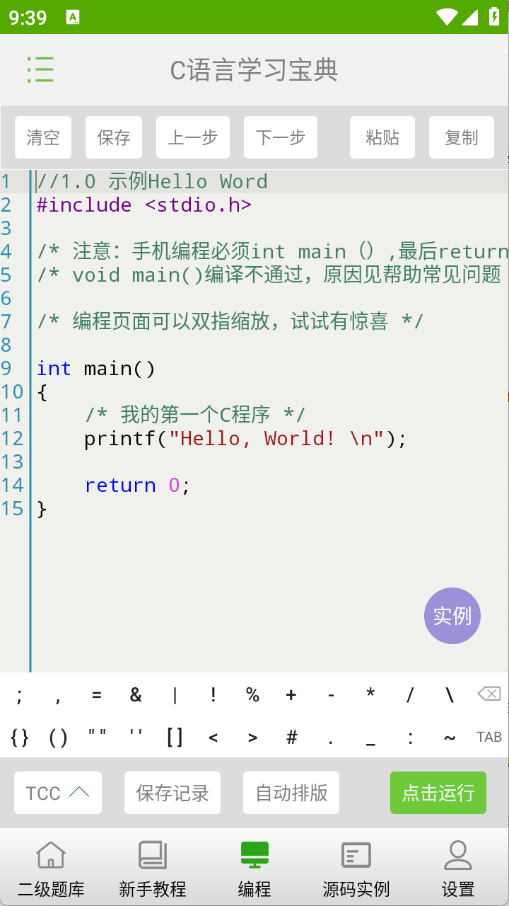Insert the plus sign key

click(291, 695)
